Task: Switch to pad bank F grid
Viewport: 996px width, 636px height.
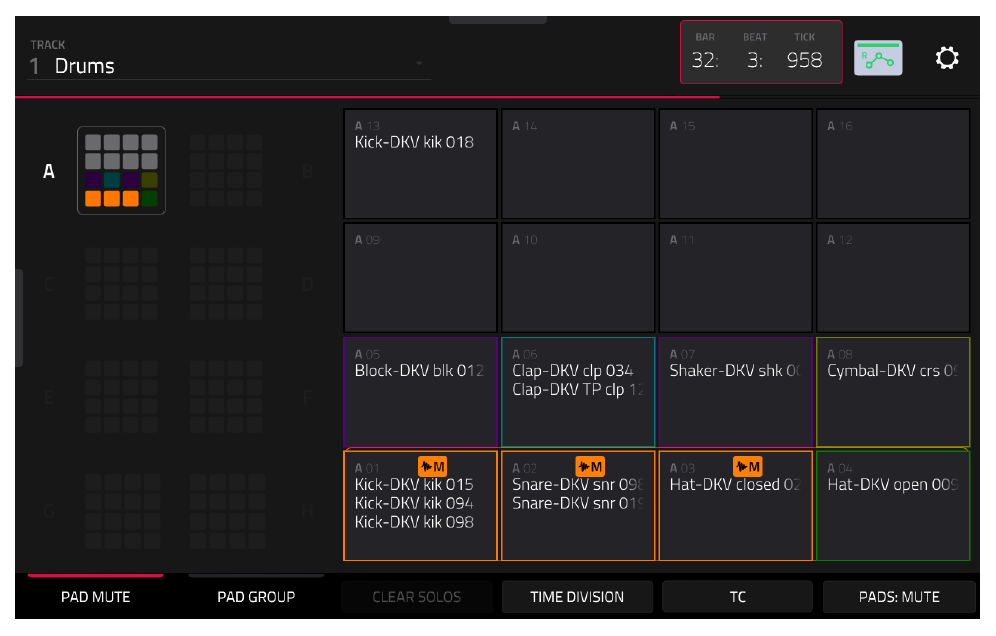Action: (225, 396)
